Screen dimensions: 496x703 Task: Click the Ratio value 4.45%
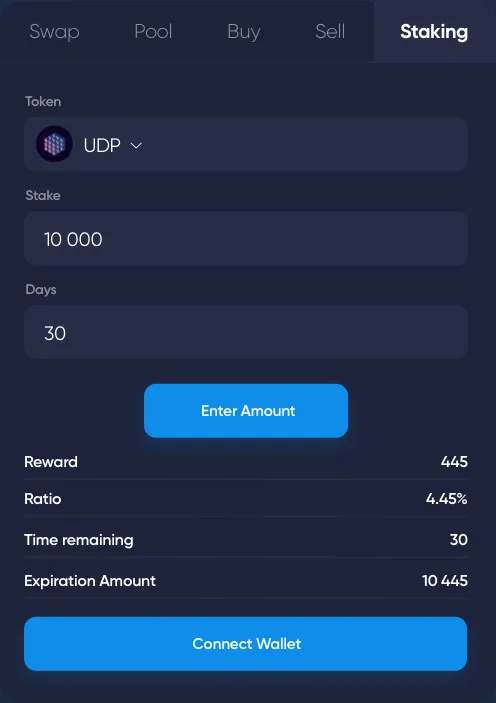[447, 499]
